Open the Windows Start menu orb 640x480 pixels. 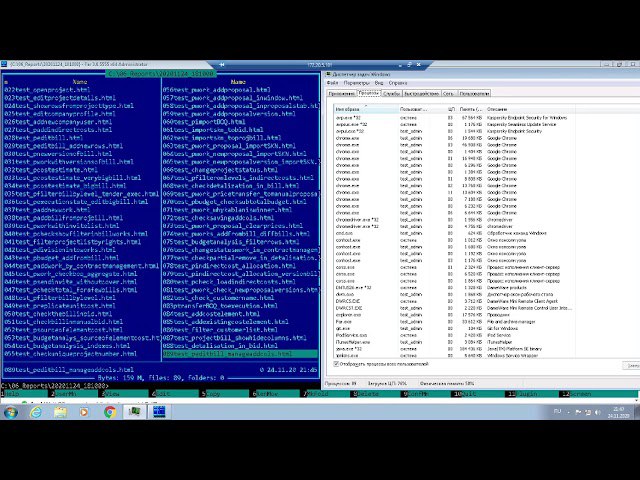click(x=11, y=412)
